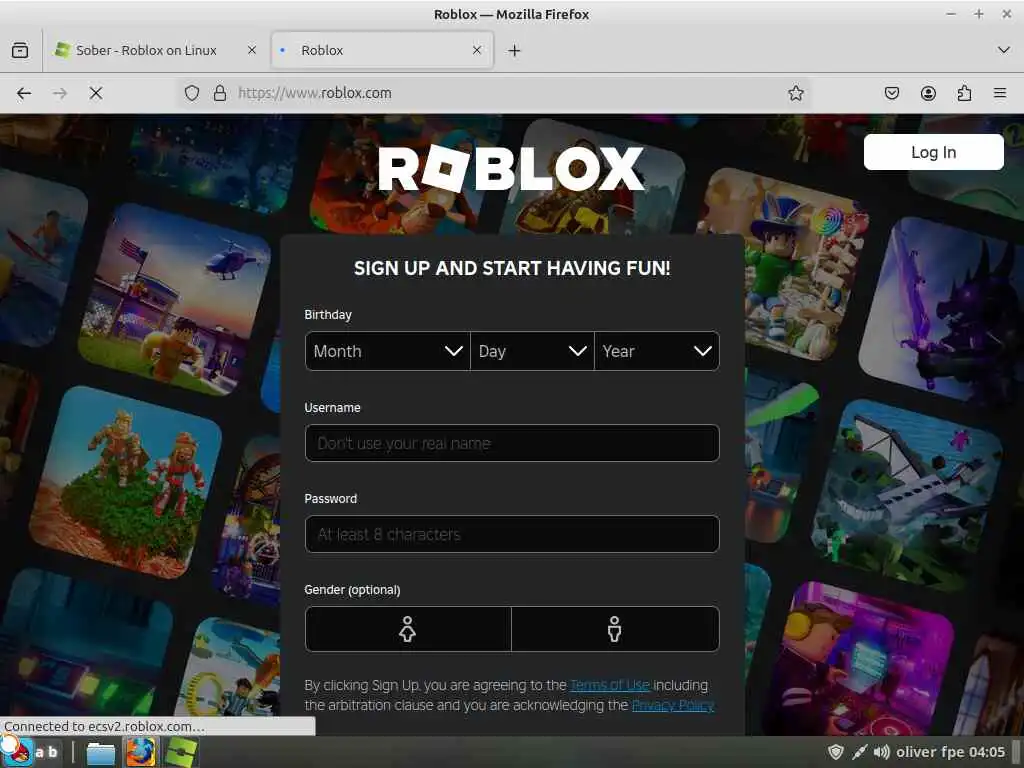Click the Log In button
Screen dimensions: 1024x768
coord(933,152)
